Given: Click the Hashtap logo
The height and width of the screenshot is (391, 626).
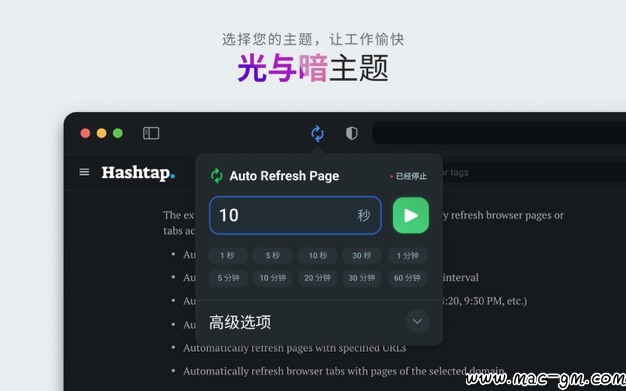Looking at the screenshot, I should tap(138, 173).
